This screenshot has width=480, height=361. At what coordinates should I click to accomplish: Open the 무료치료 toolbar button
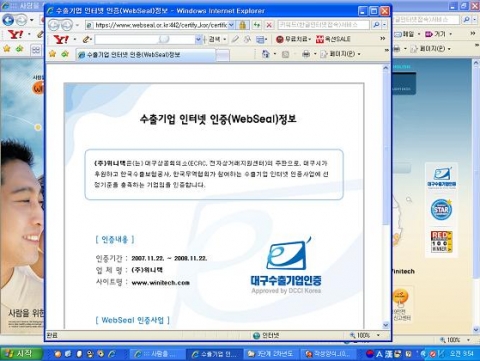(293, 39)
